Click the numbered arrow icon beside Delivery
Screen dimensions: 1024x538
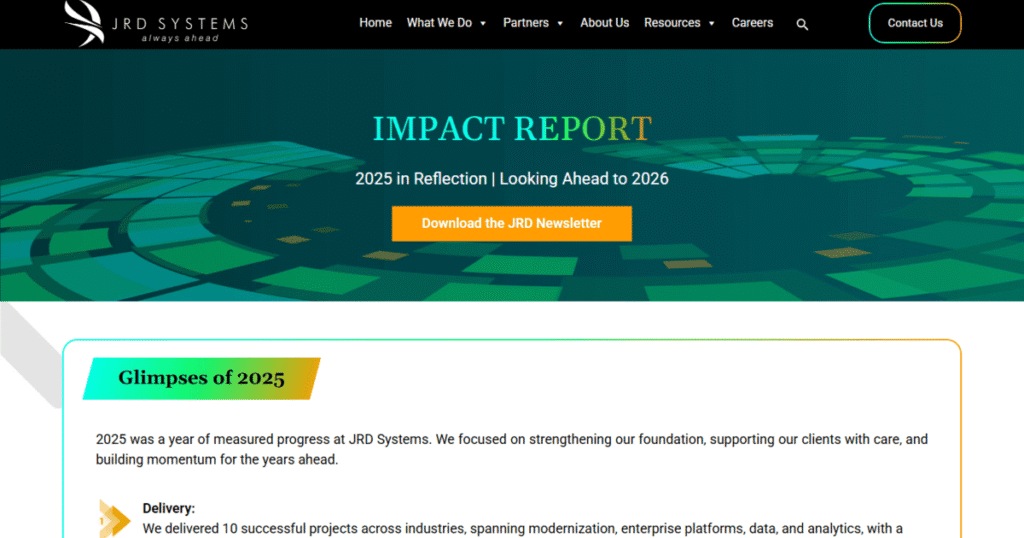point(114,519)
